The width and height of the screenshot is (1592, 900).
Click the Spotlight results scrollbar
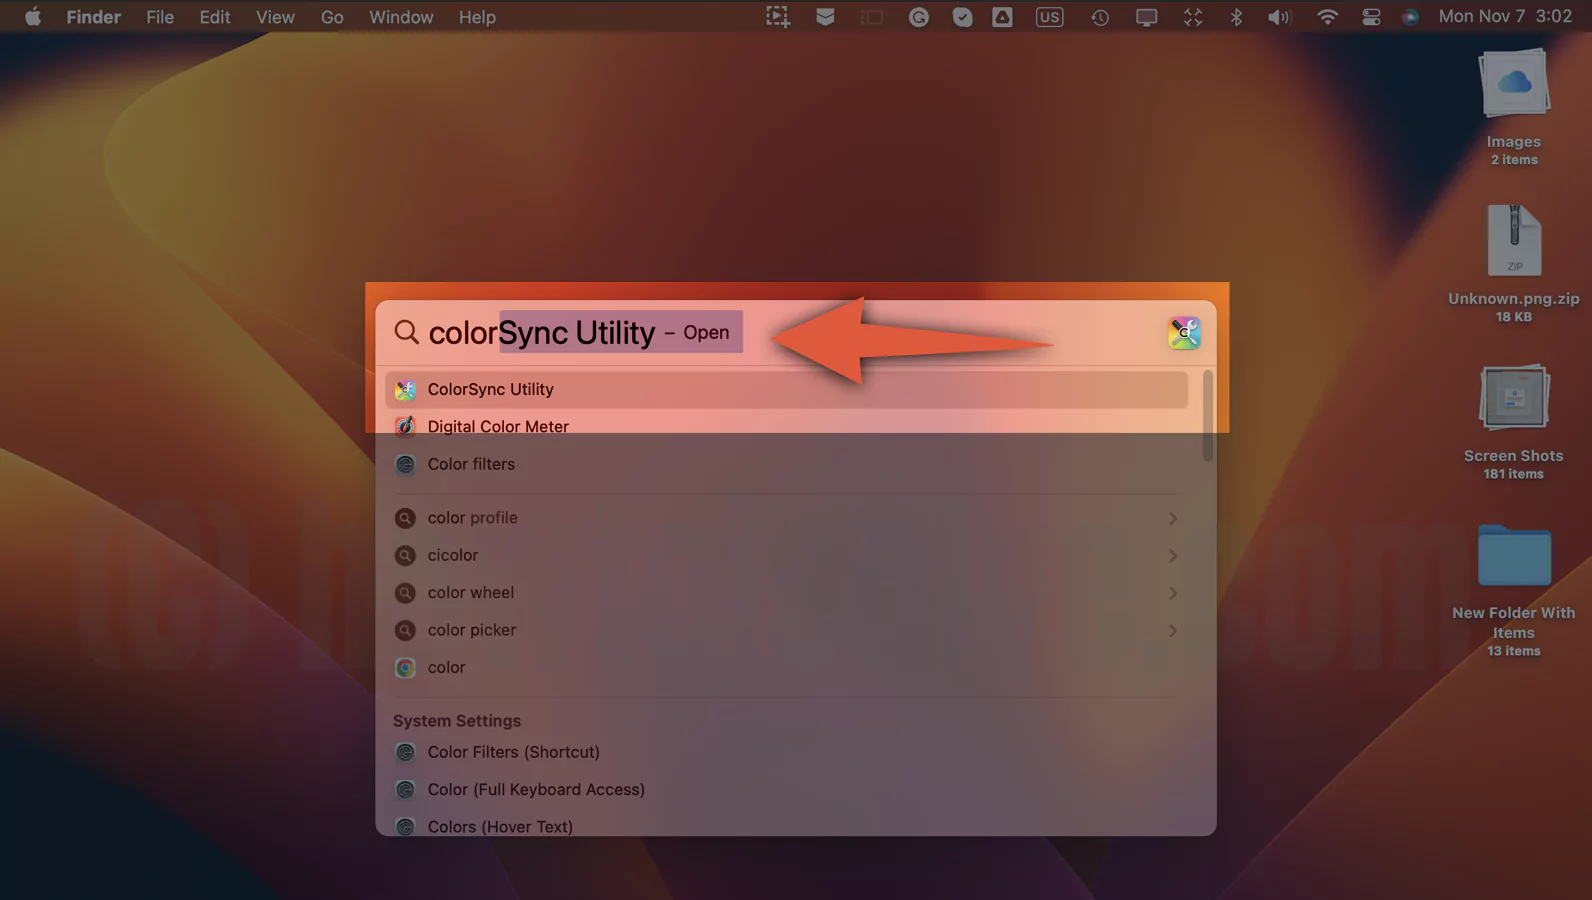(1207, 416)
